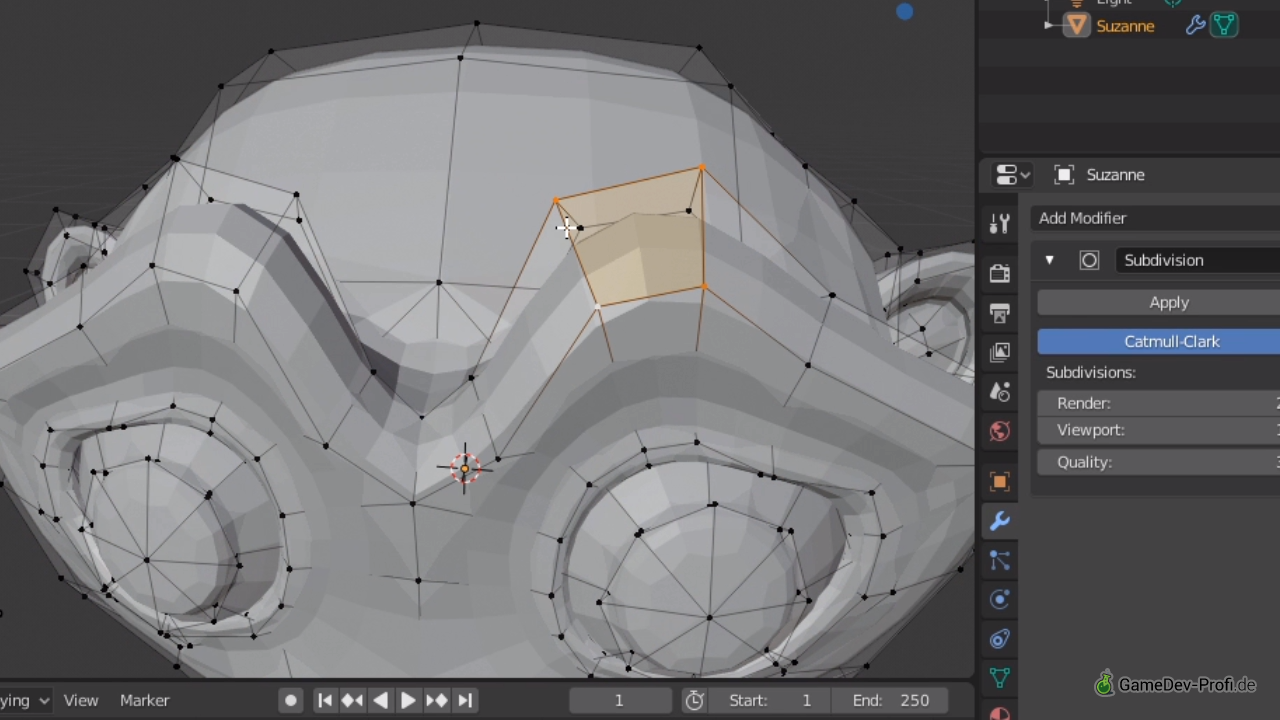The image size is (1280, 720).
Task: Click the orange Suzanne object icon in outliner
Action: click(1076, 25)
